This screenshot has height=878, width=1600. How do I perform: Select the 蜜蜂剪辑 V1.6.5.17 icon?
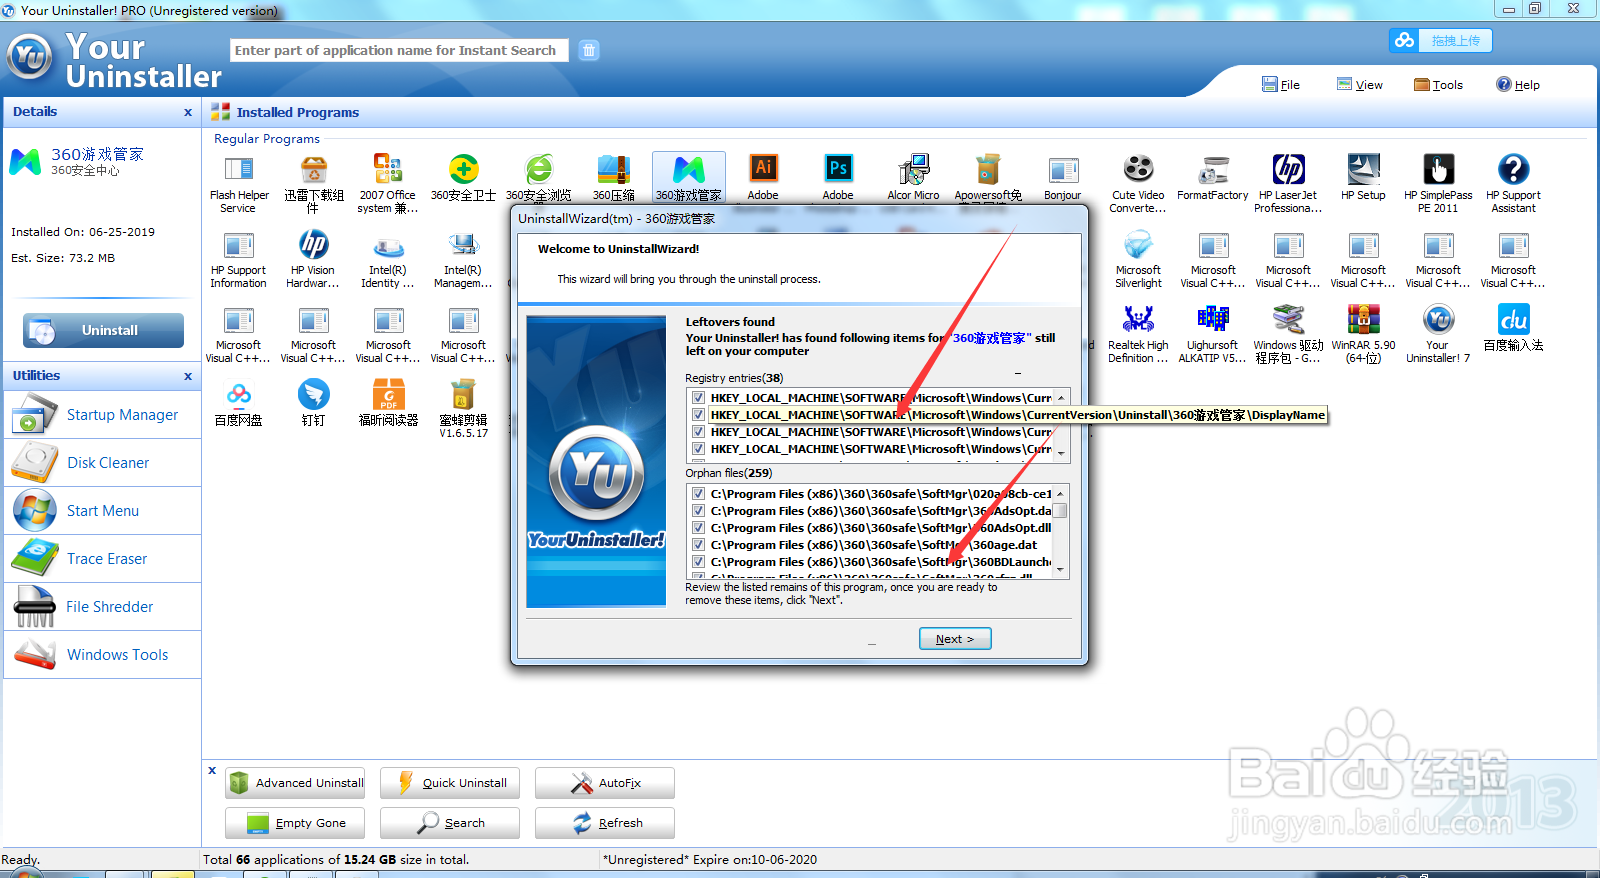coord(463,394)
